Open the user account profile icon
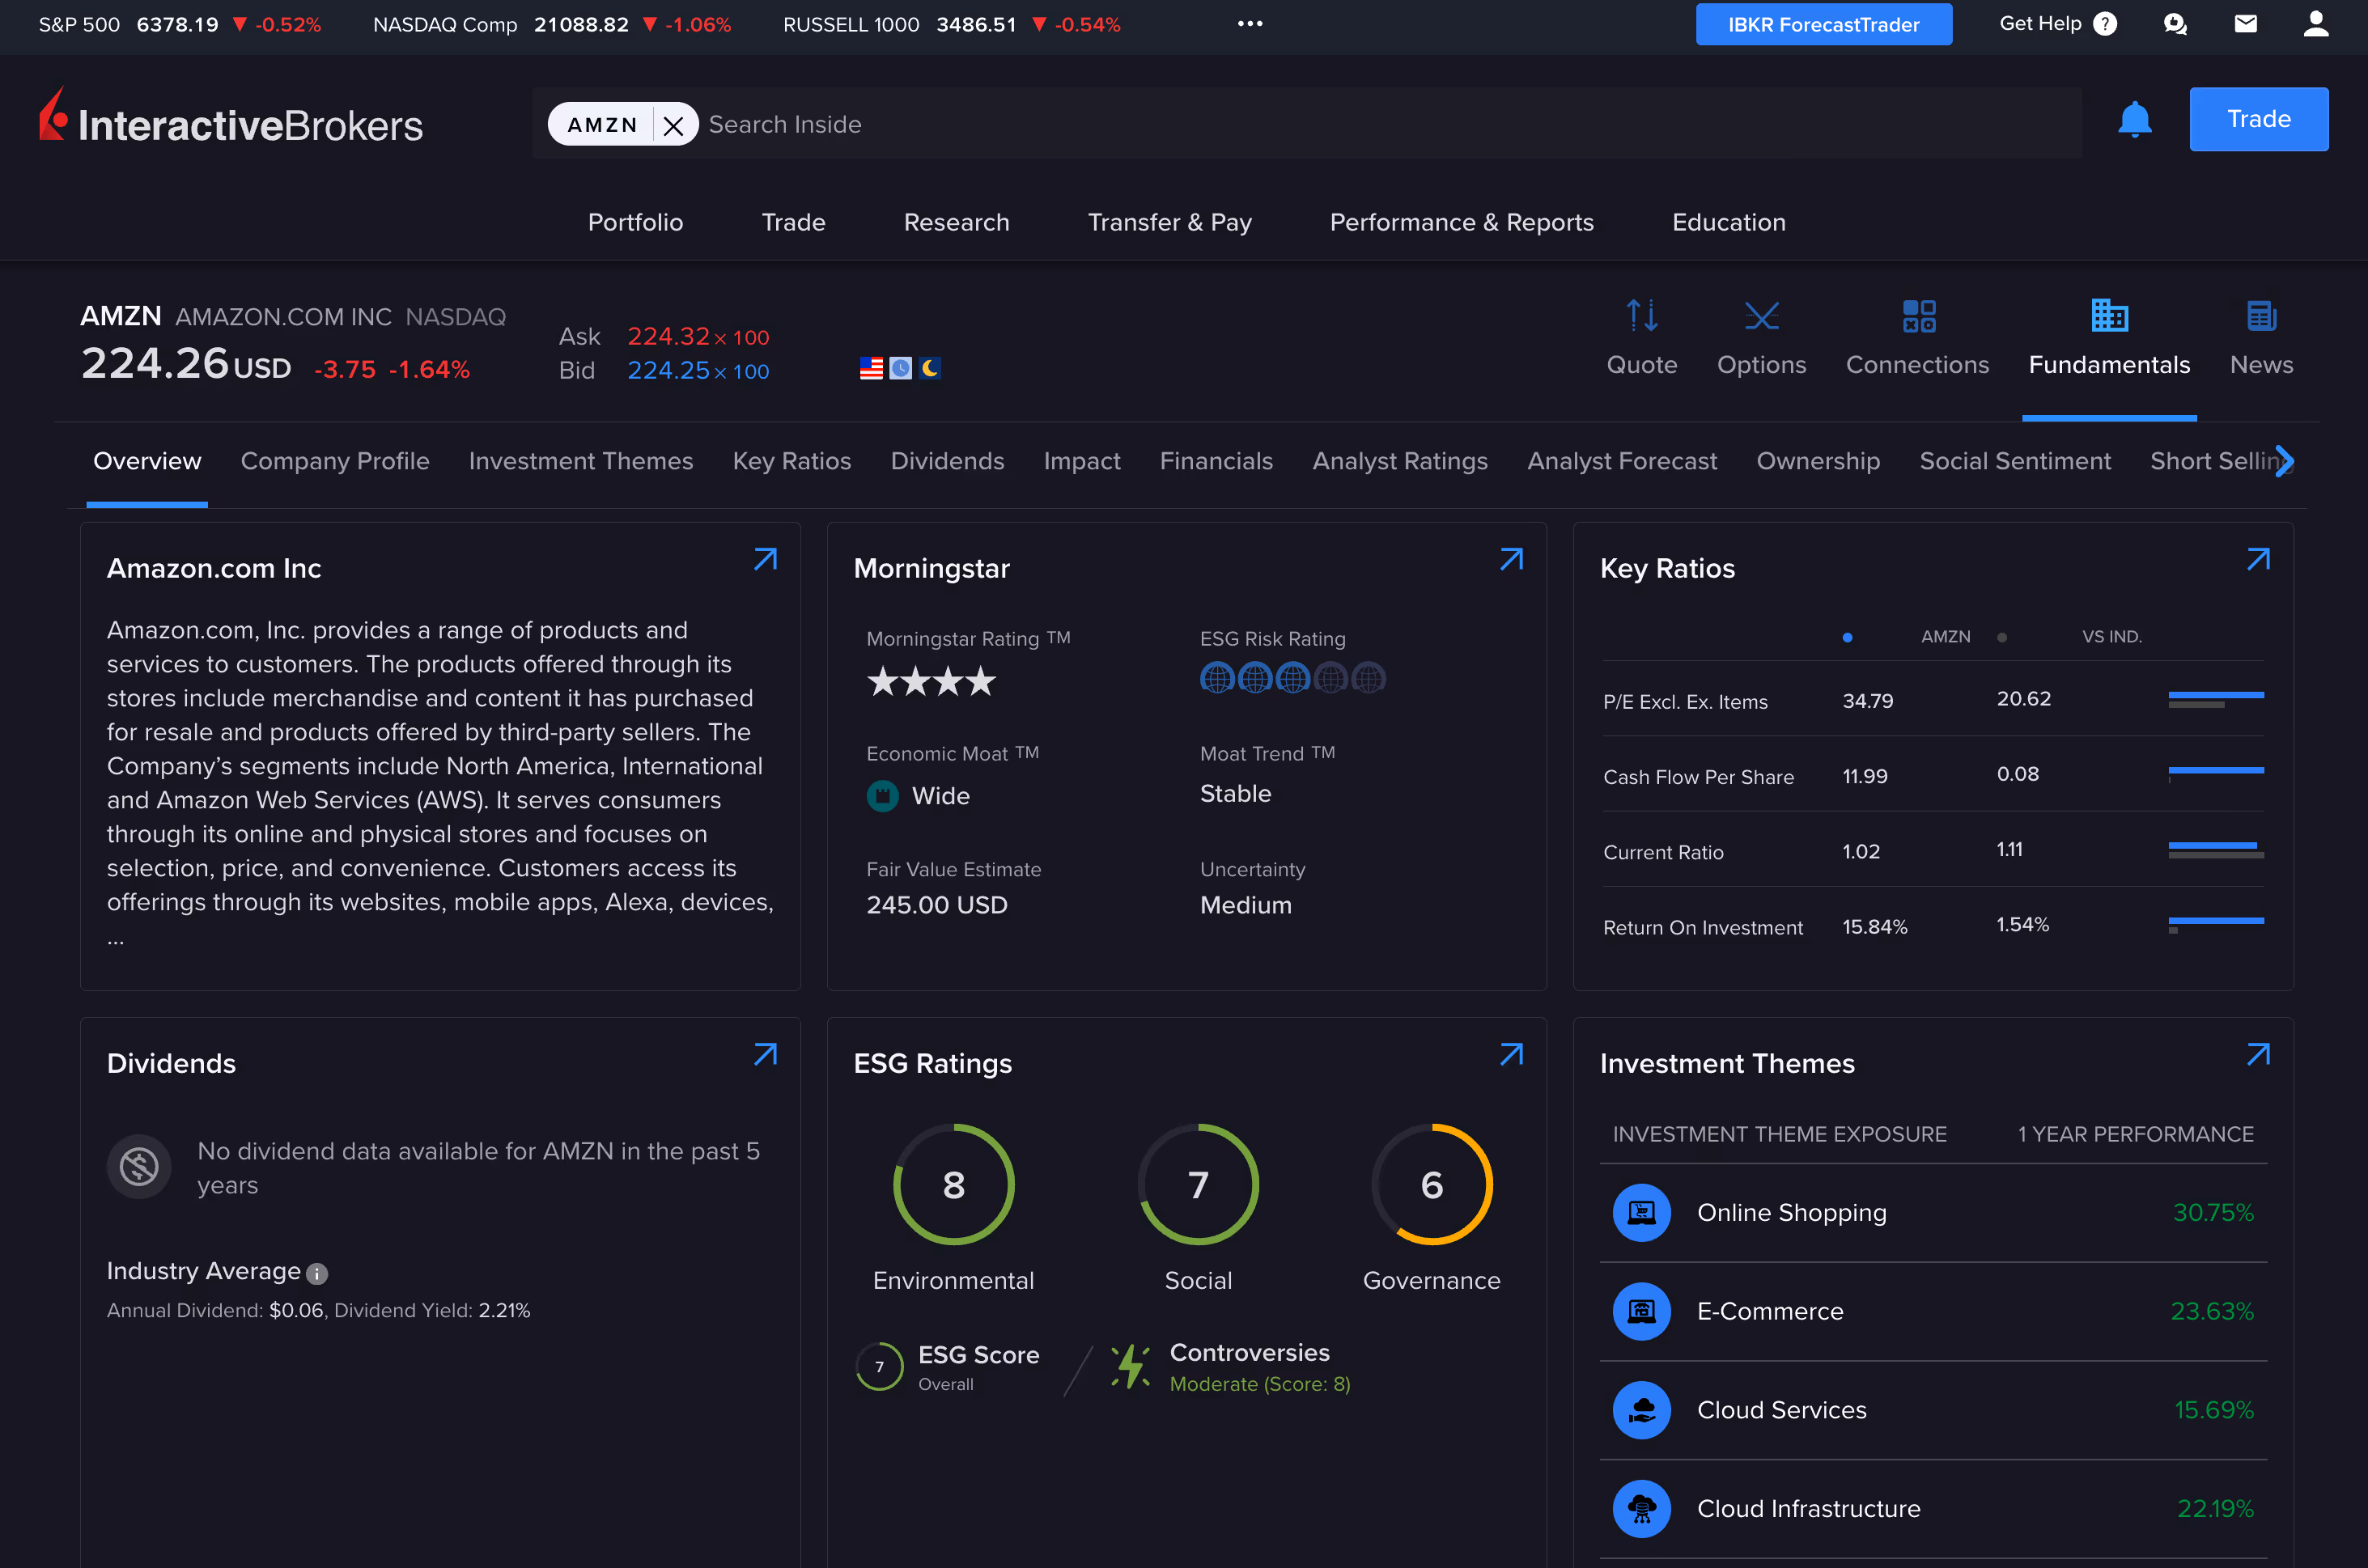This screenshot has width=2368, height=1568. (2315, 24)
